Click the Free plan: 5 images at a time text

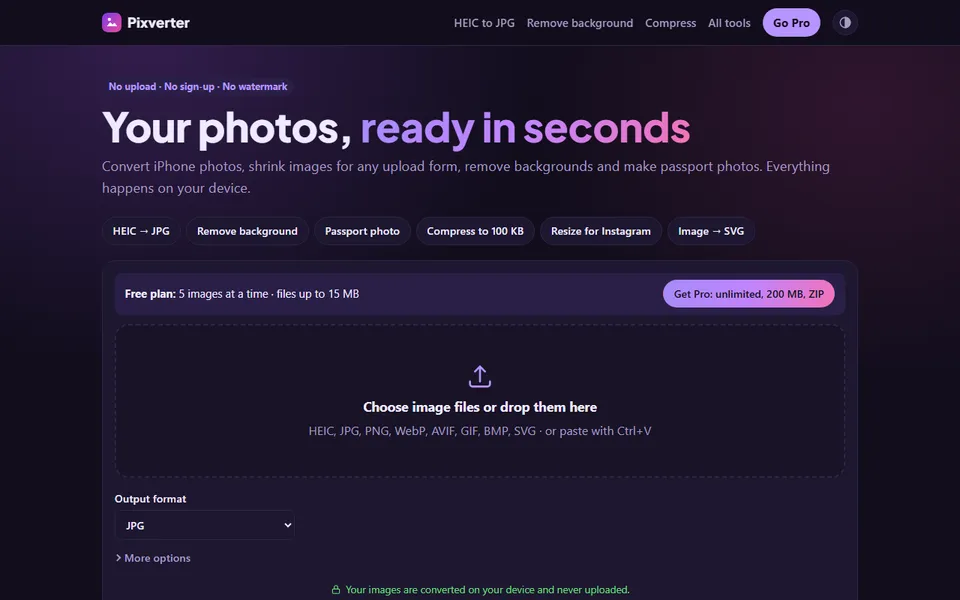coord(242,294)
